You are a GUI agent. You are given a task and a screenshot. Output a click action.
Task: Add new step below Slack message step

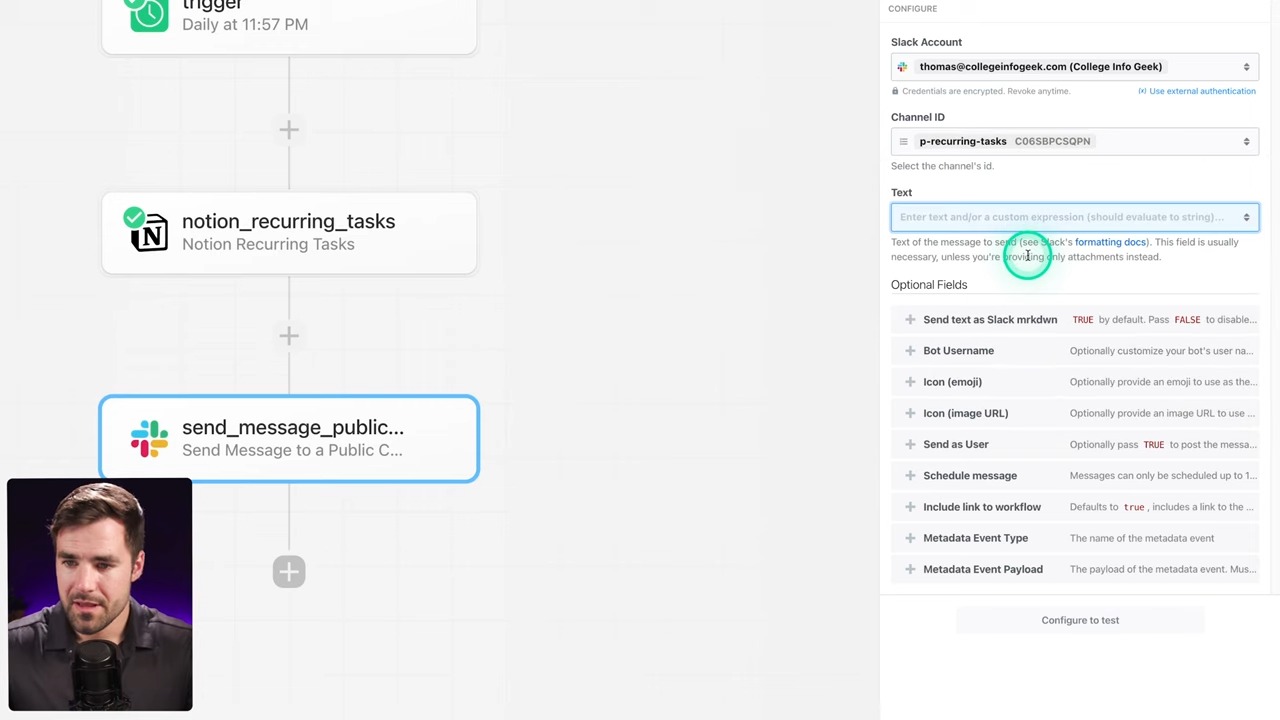[x=289, y=572]
